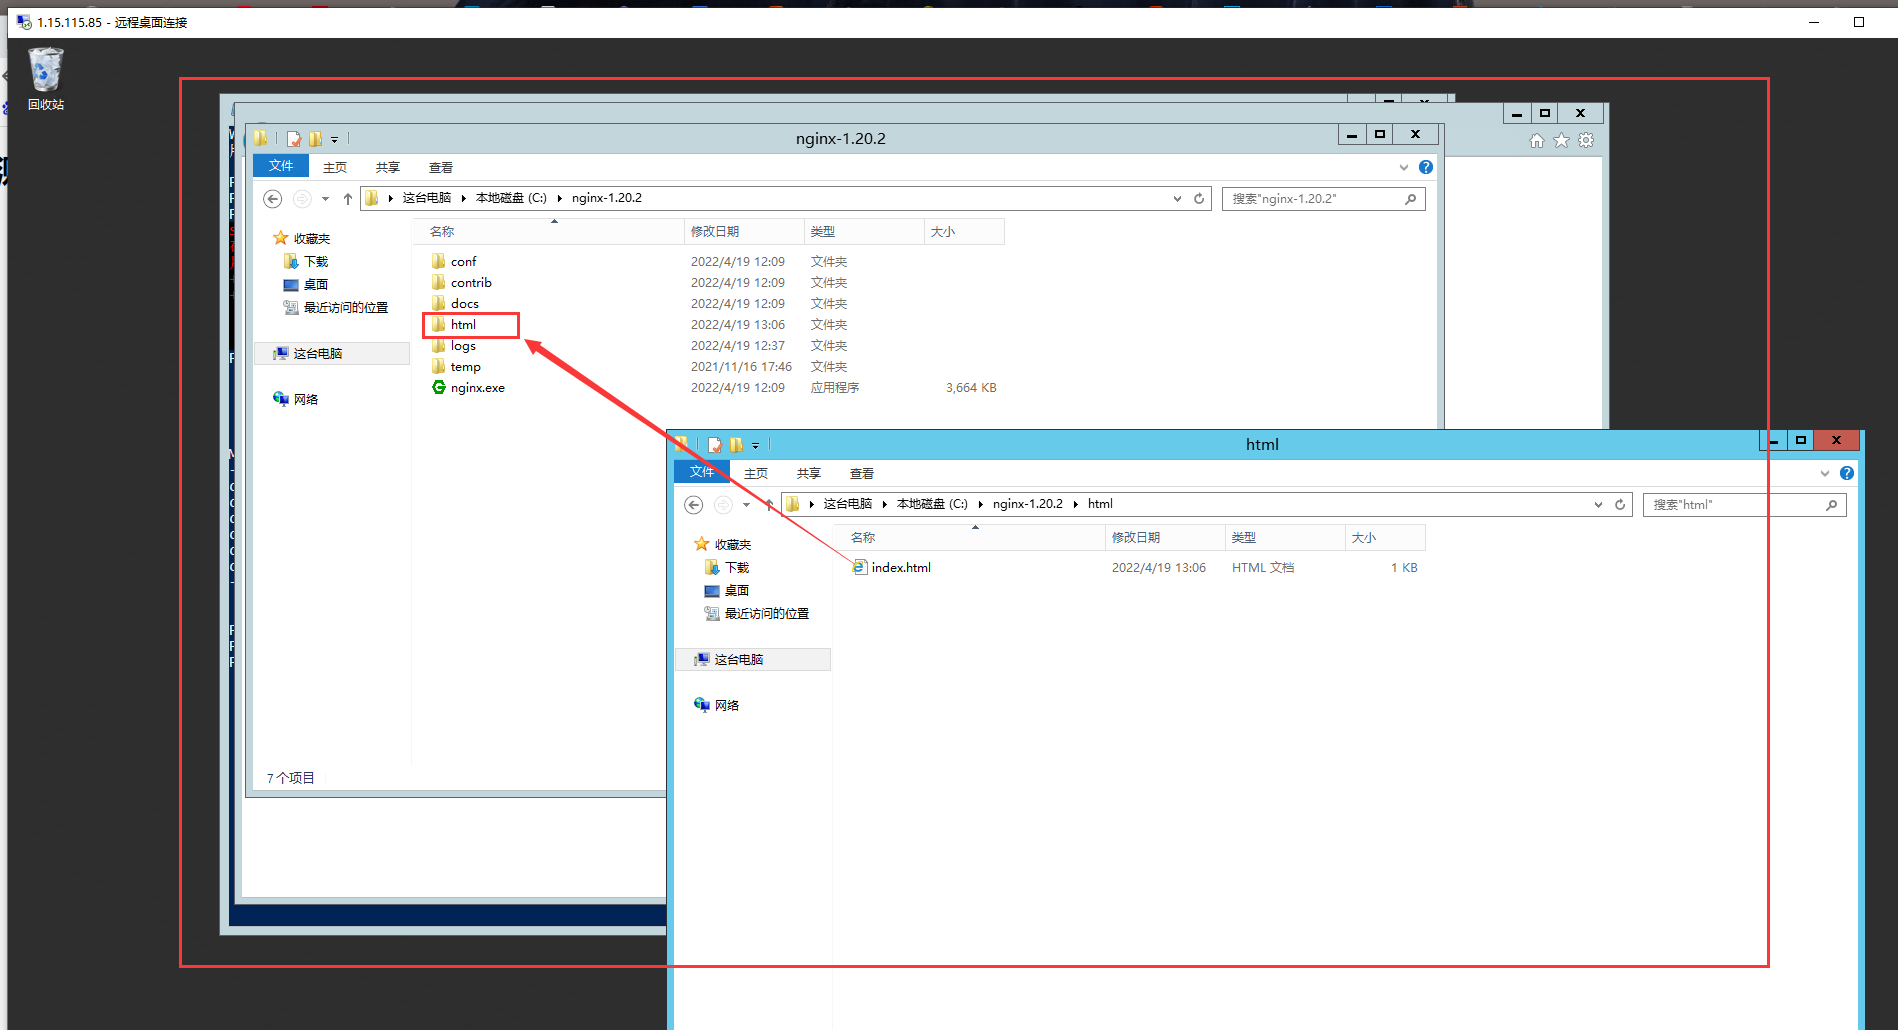
Task: Sort by 修改日期 column in html window
Action: pyautogui.click(x=1165, y=537)
